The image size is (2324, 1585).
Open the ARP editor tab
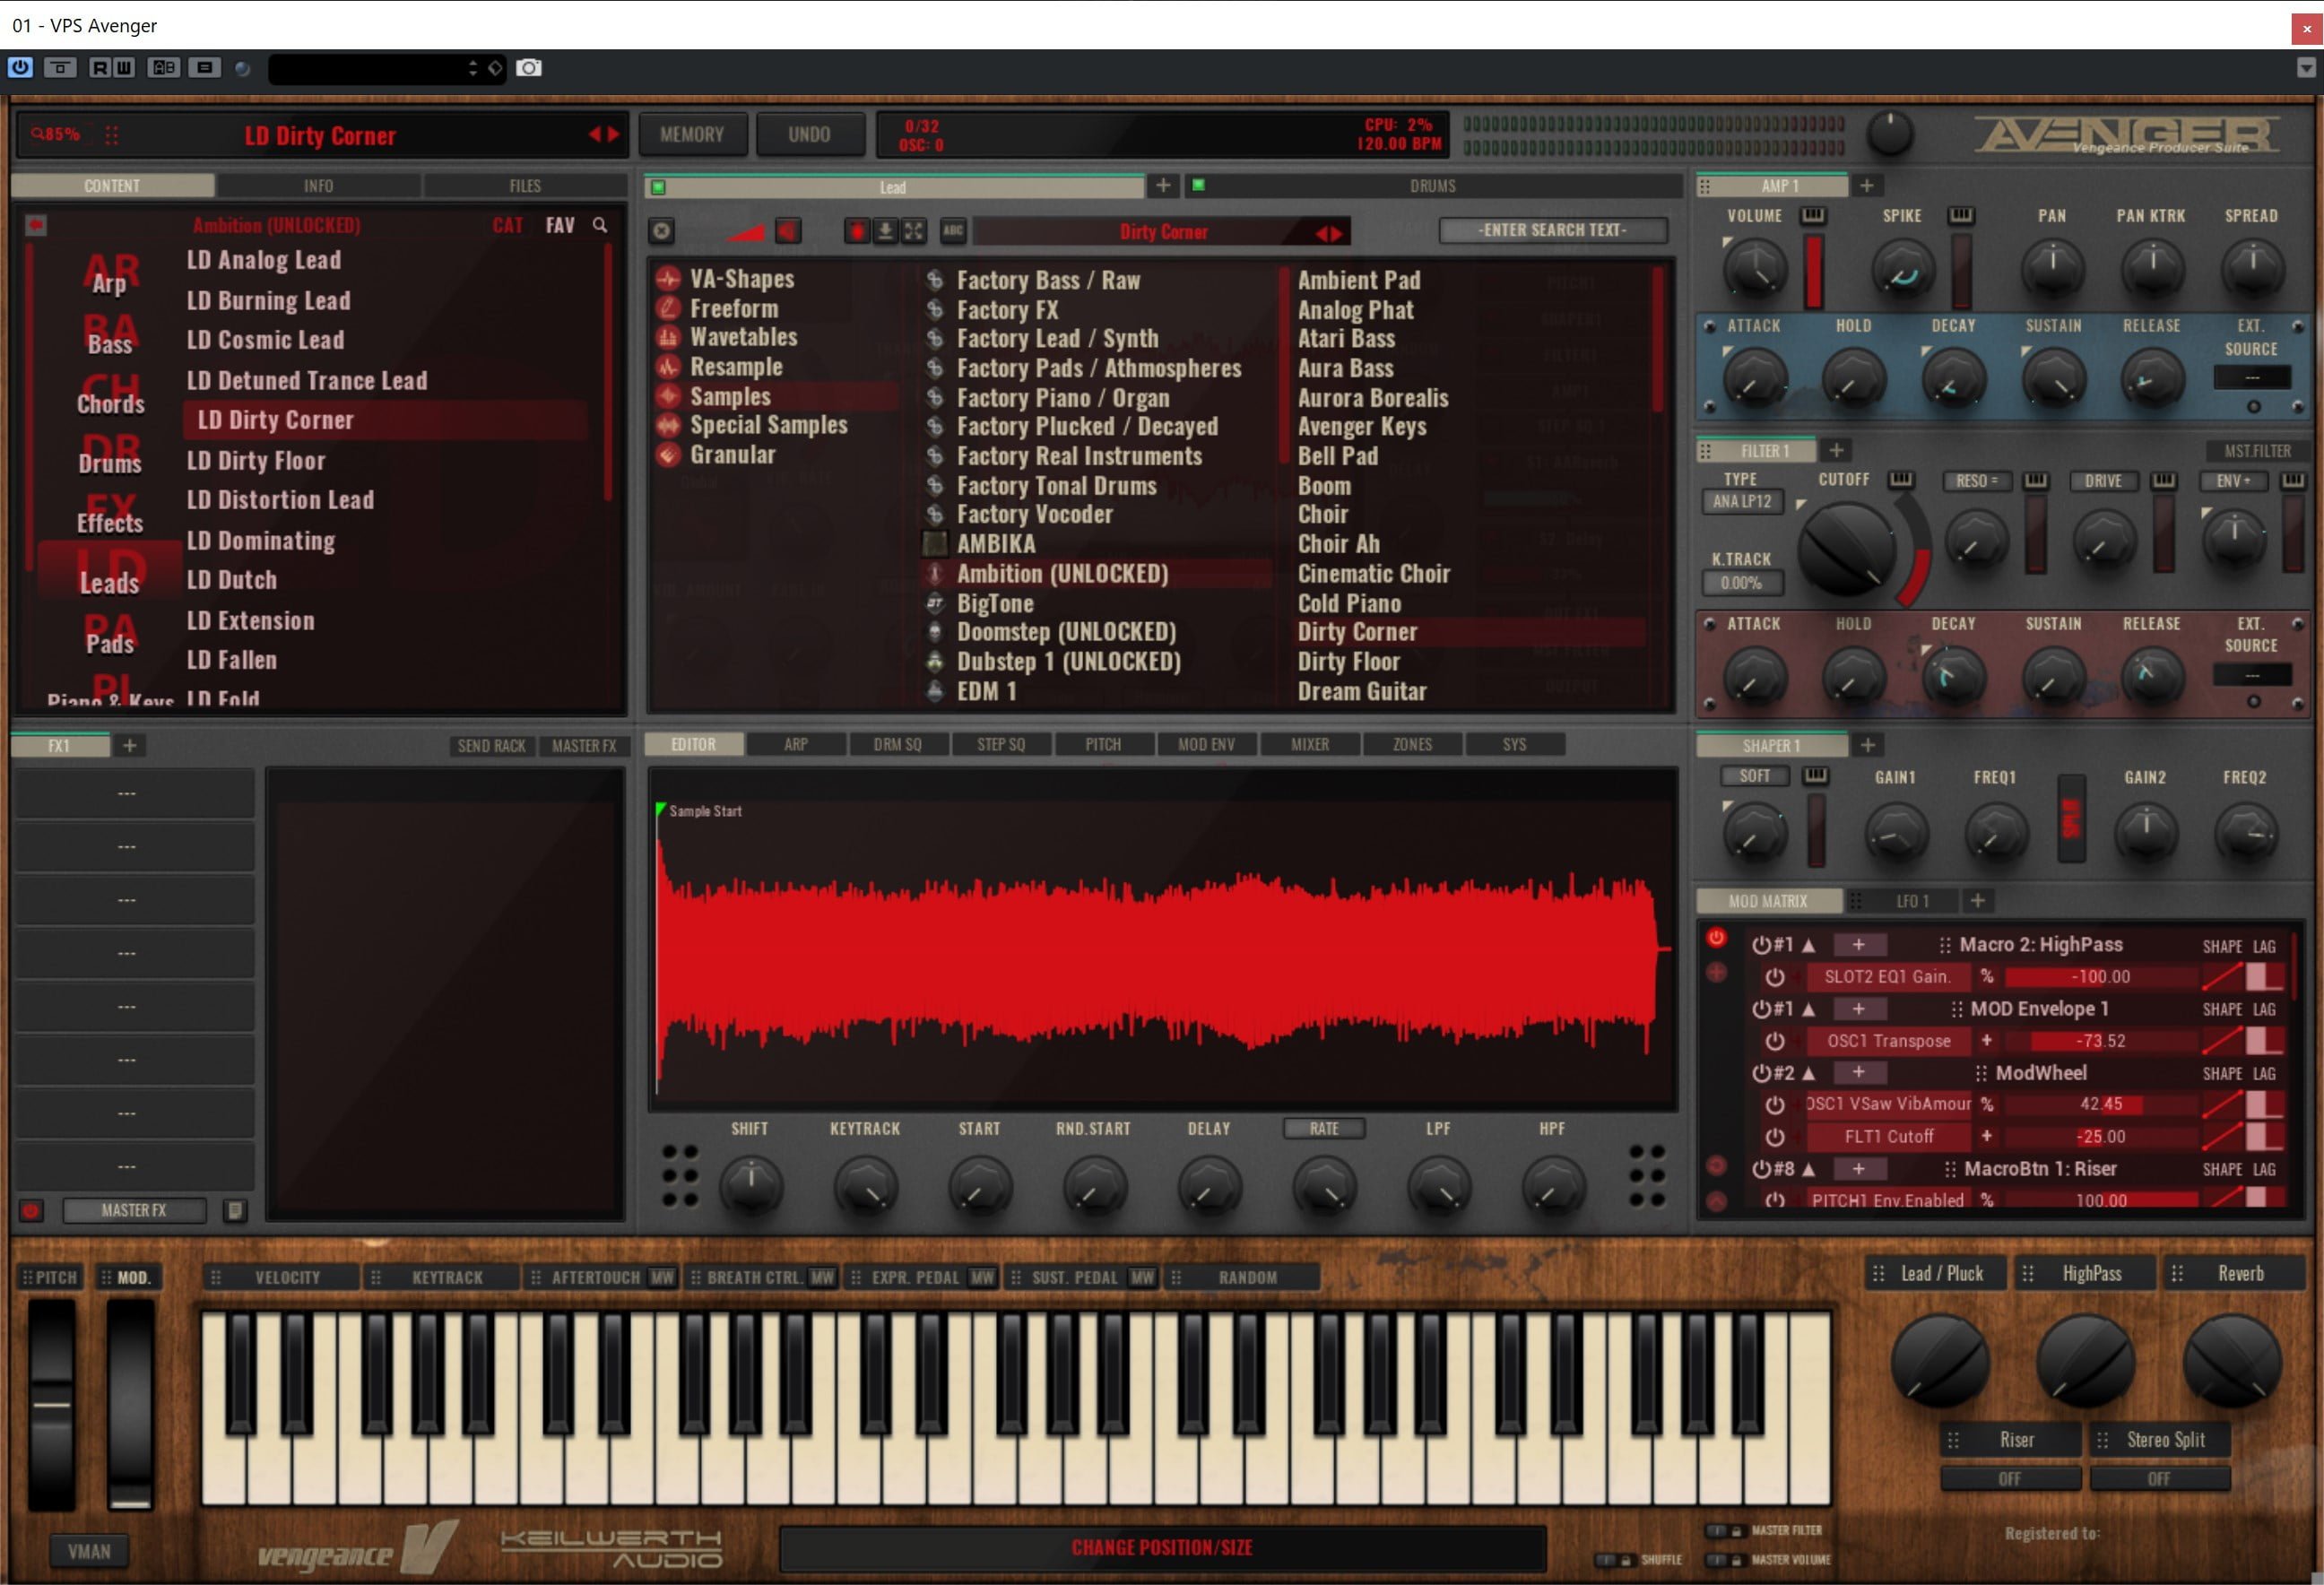tap(795, 744)
